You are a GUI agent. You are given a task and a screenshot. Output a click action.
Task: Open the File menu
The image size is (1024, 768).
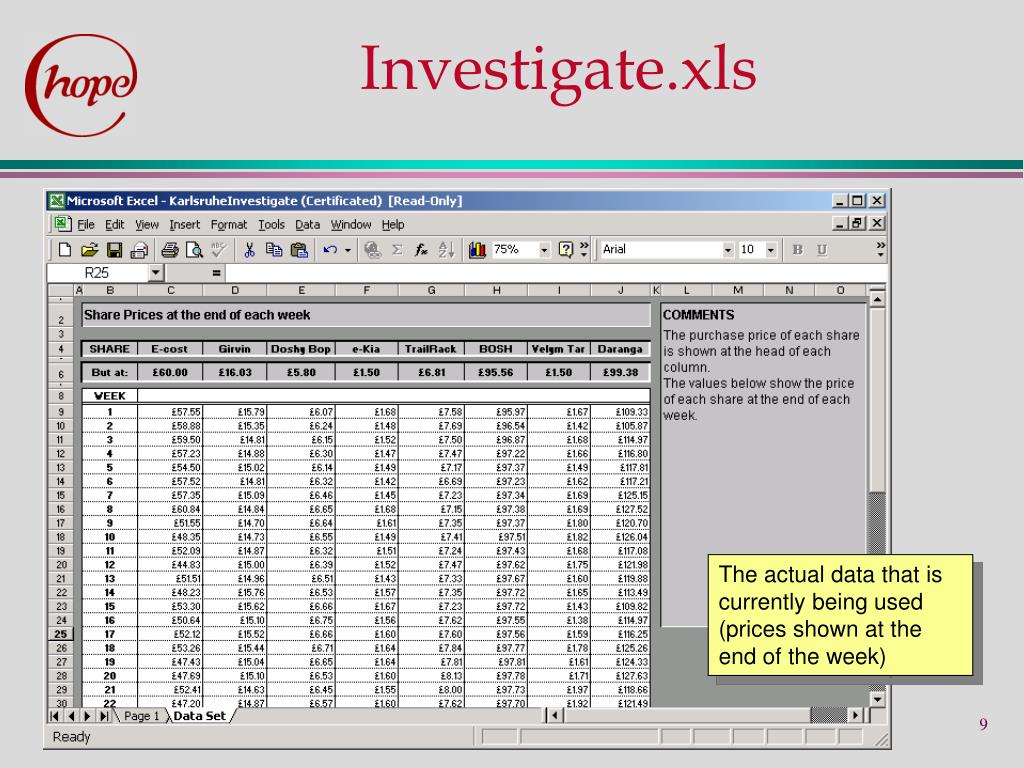click(86, 225)
